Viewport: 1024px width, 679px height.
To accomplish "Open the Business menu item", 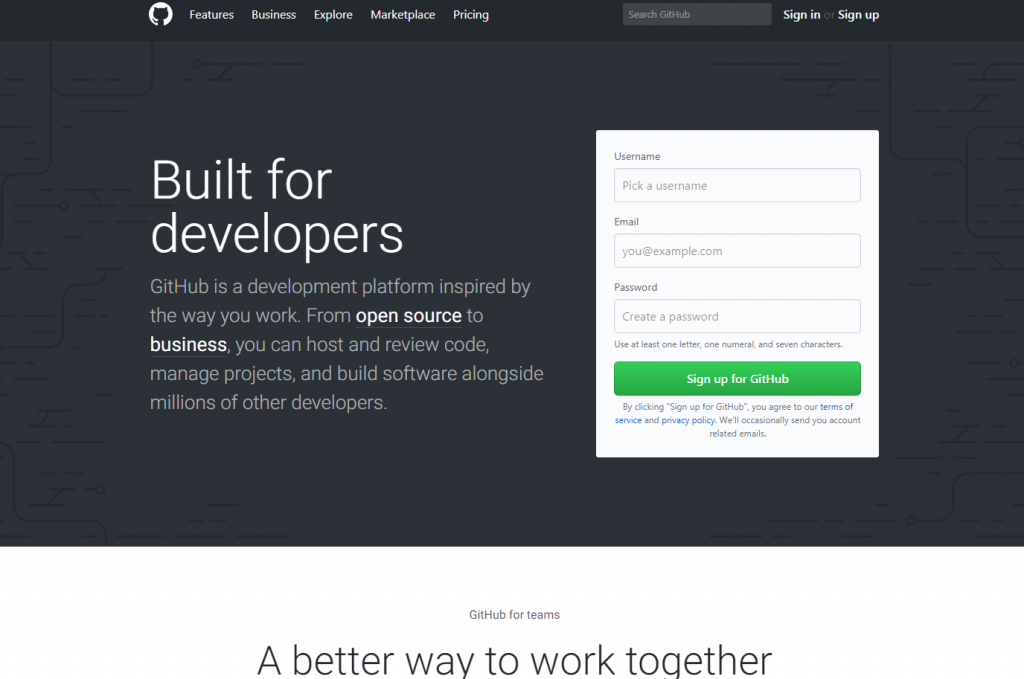I will coord(274,14).
